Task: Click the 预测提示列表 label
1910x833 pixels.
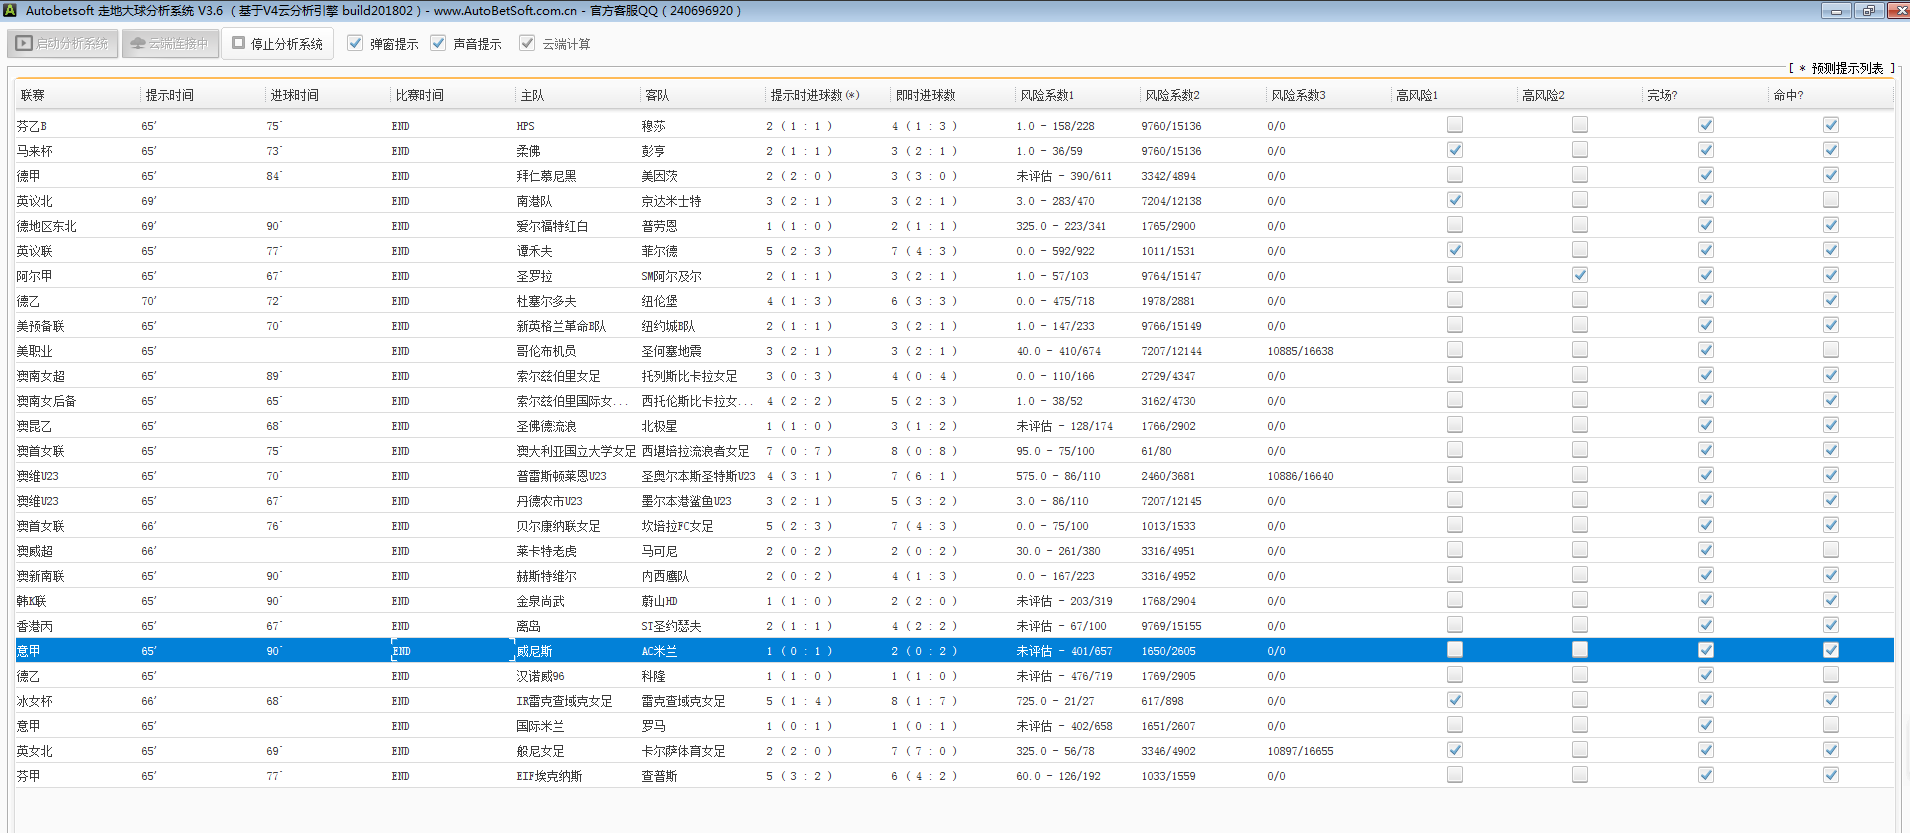Action: pos(1846,68)
